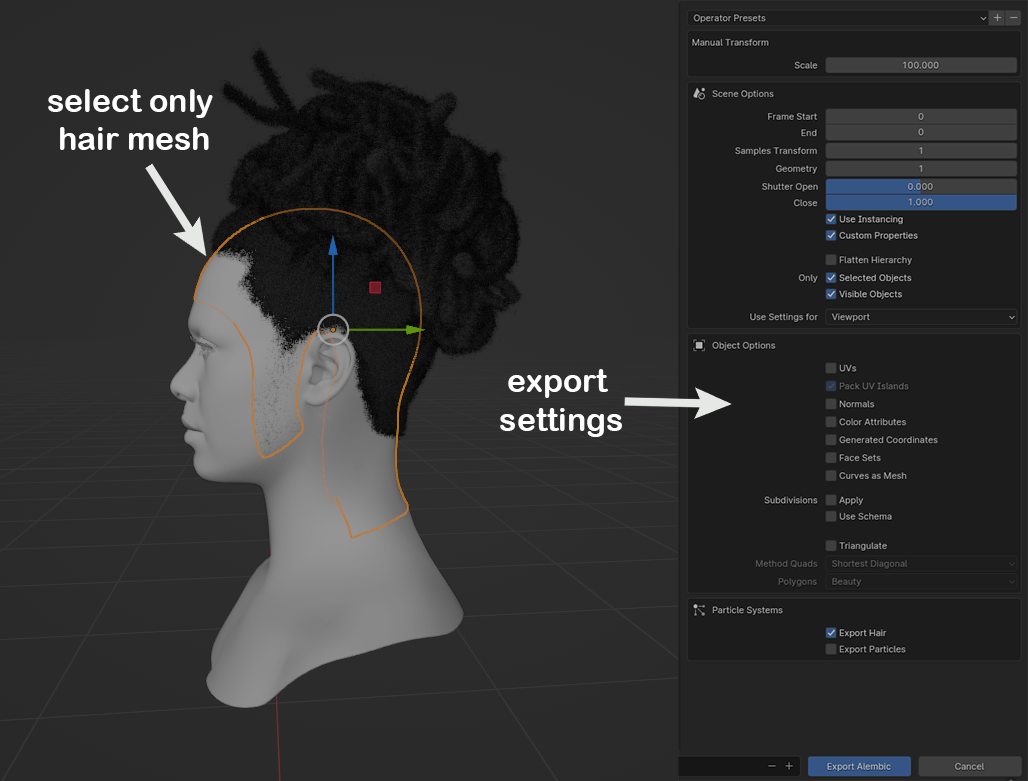Screen dimensions: 1028x781
Task: Remove operator preset with minus button
Action: 1014,18
